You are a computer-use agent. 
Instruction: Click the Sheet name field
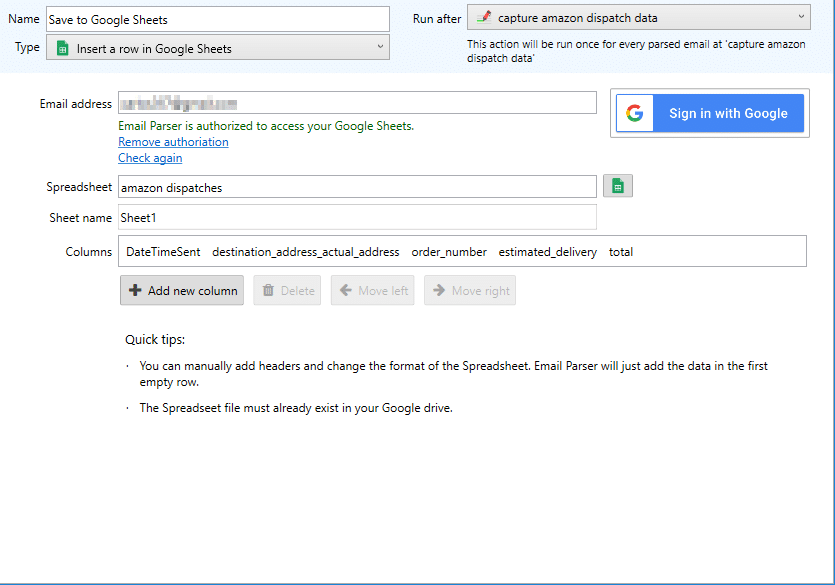[357, 217]
